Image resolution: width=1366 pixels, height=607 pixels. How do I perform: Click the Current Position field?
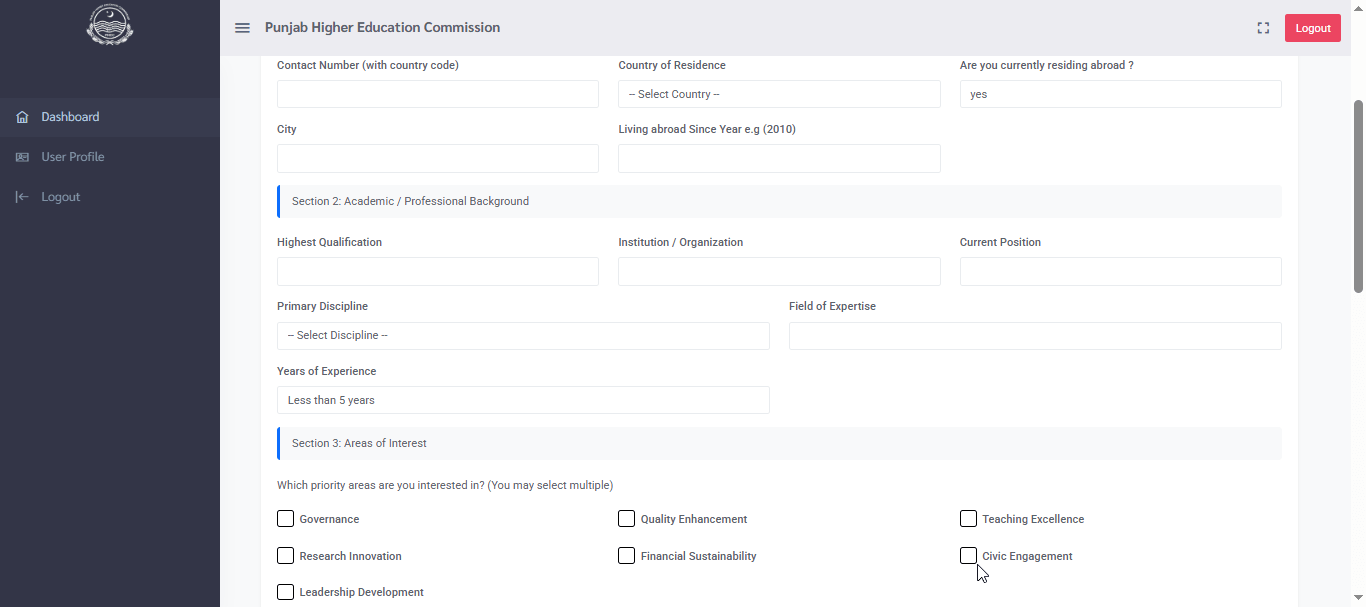[1120, 271]
